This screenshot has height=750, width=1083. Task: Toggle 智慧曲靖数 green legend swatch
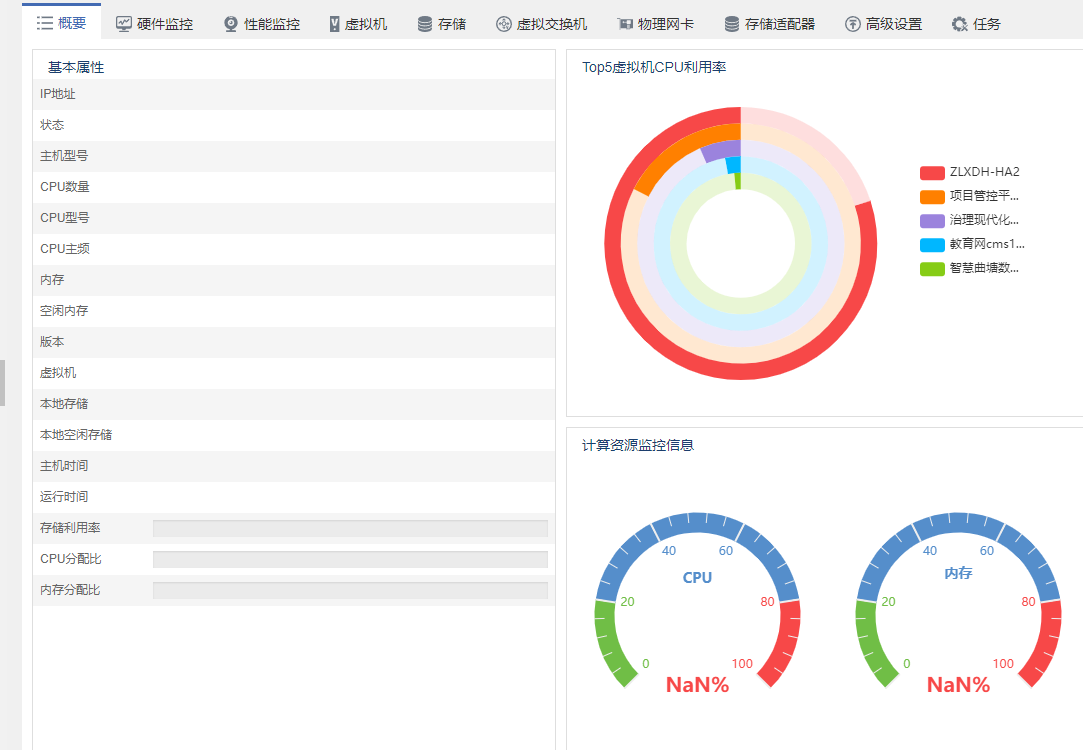(x=932, y=269)
